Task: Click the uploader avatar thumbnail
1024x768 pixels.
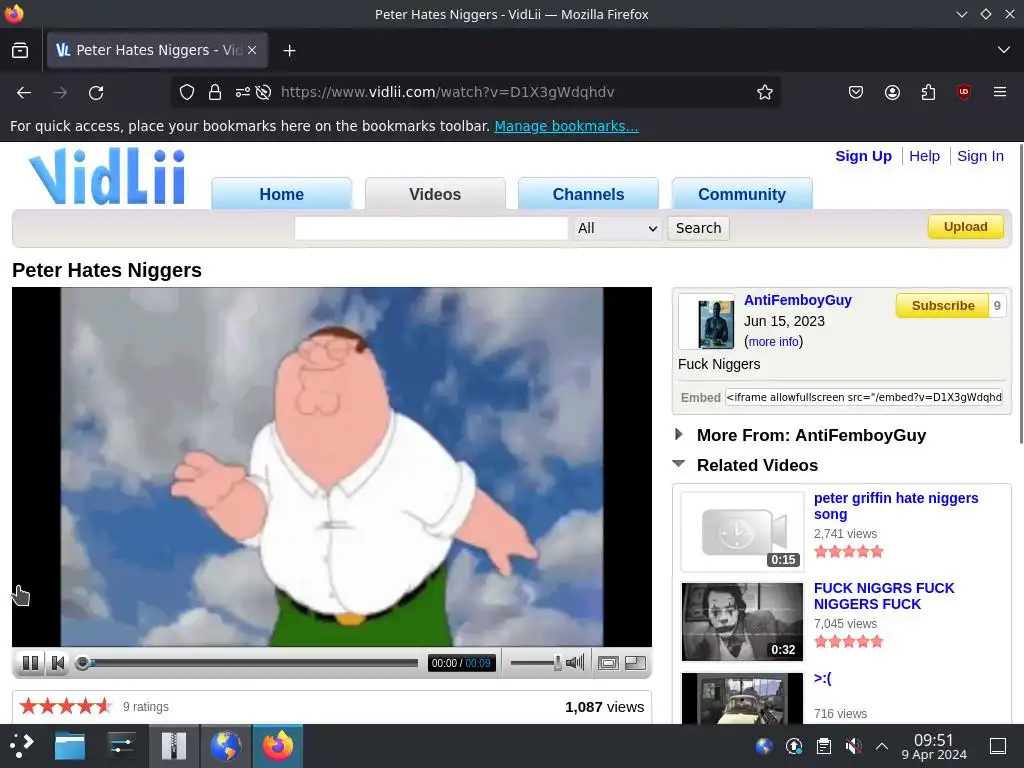Action: pyautogui.click(x=707, y=321)
